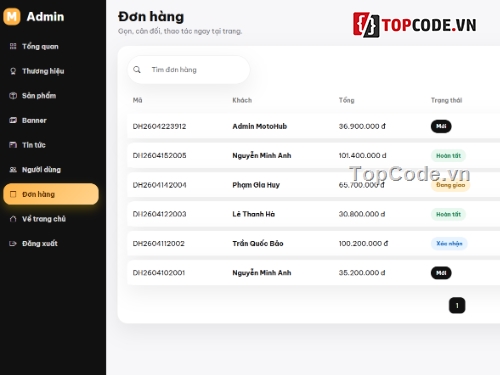Click Hoàn tất status of order DH2604152005
500x375 pixels.
click(x=448, y=156)
